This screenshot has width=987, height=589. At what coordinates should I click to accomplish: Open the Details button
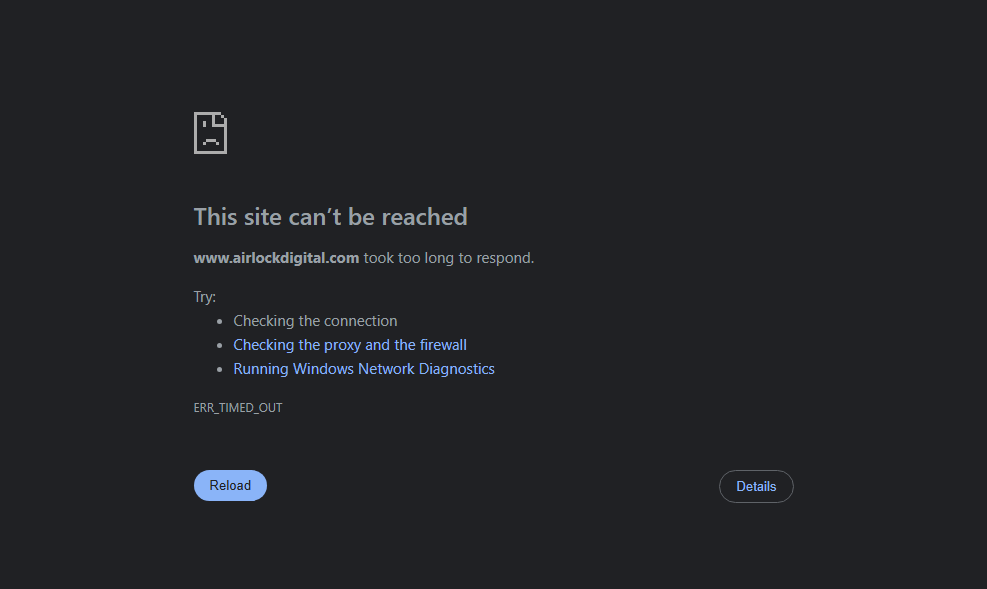(756, 486)
